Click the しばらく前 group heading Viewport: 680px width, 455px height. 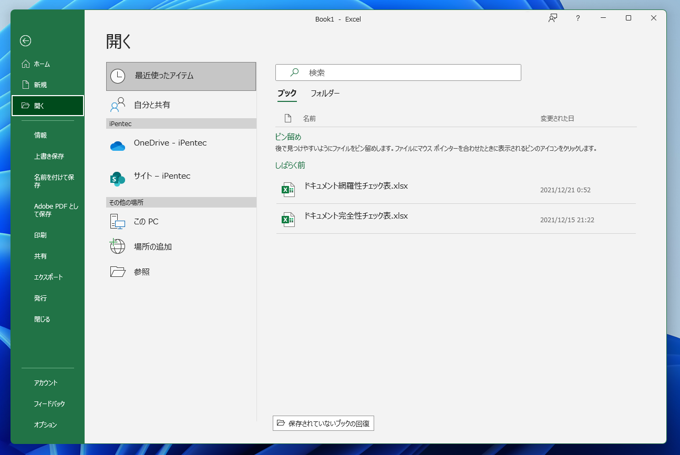(x=290, y=165)
